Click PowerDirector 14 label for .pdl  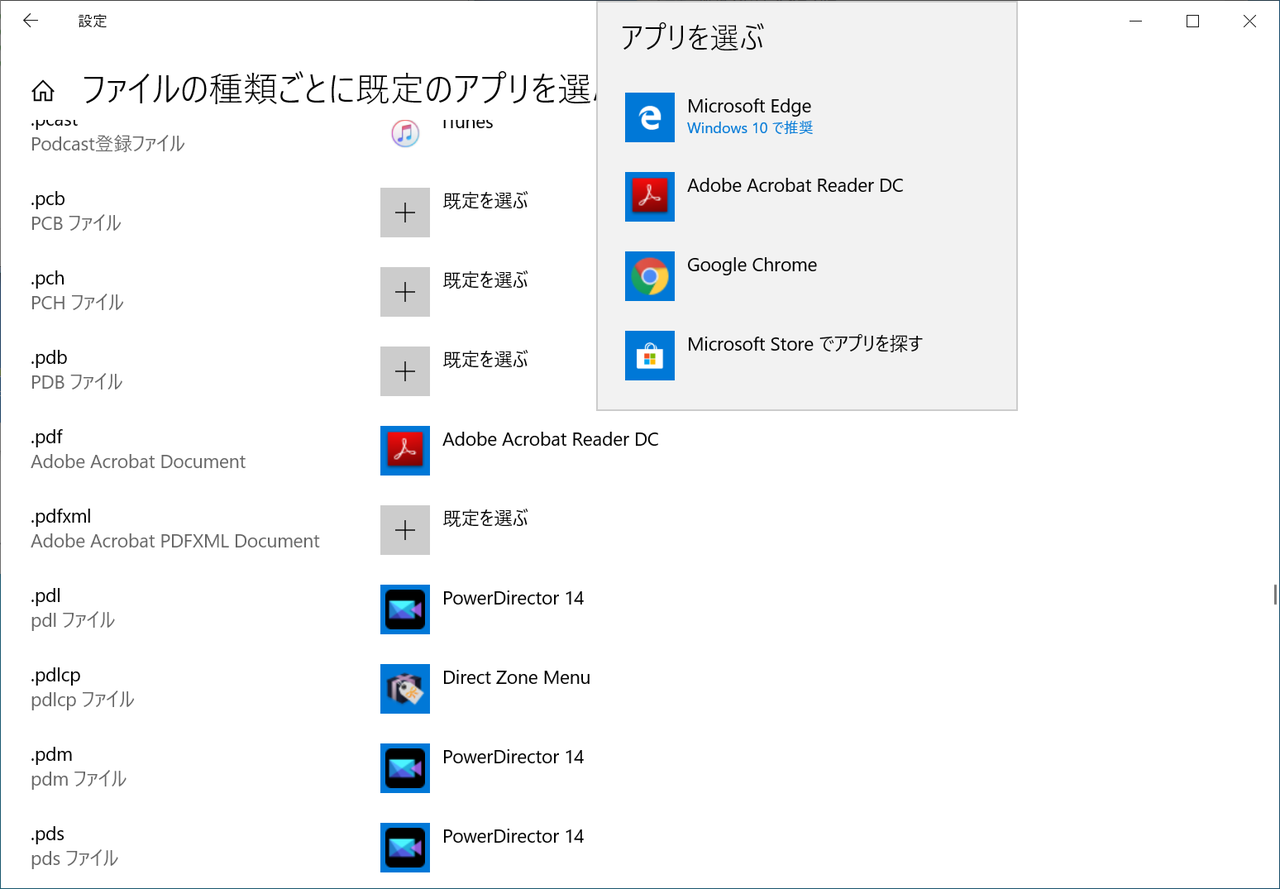click(x=513, y=598)
